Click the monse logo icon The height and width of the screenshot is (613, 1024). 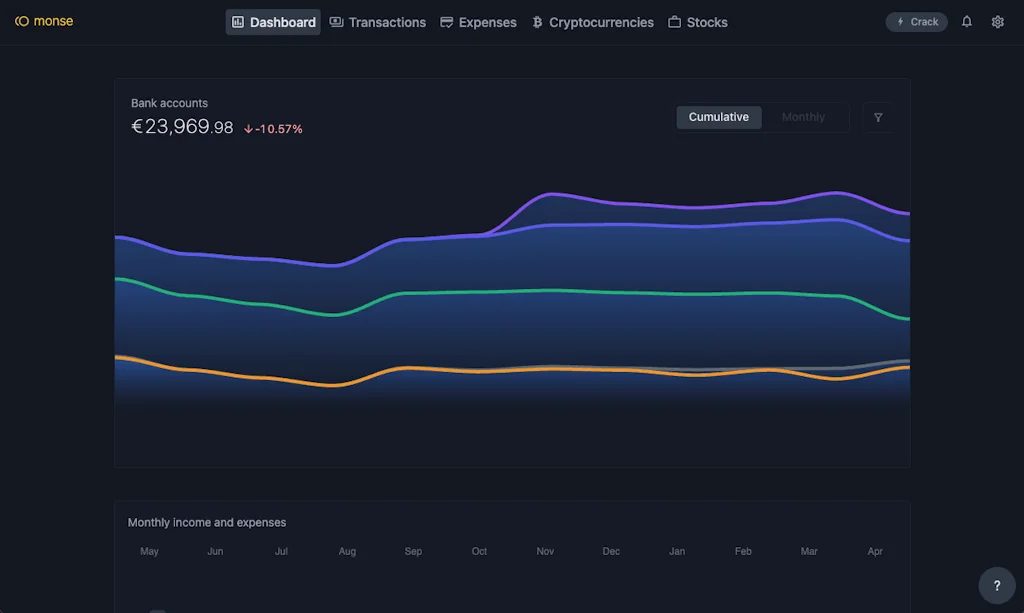click(22, 21)
